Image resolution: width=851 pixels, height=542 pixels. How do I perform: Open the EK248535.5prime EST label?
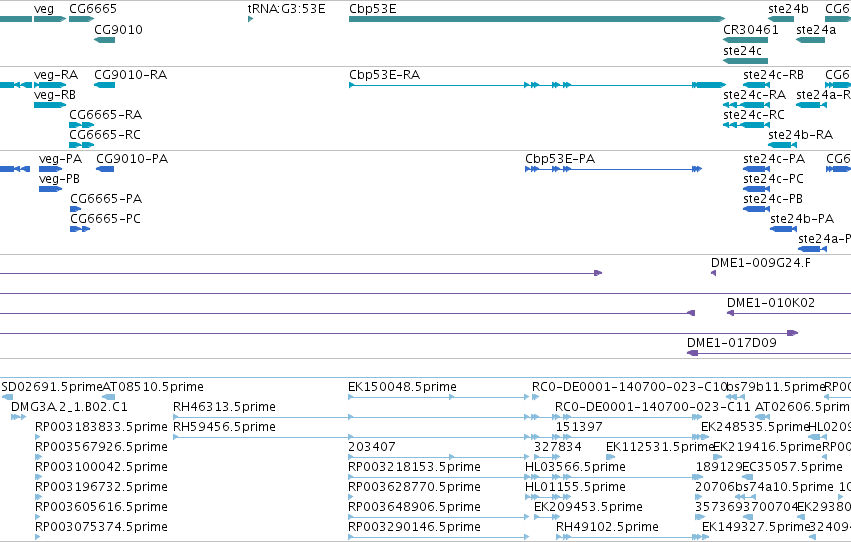(x=755, y=427)
